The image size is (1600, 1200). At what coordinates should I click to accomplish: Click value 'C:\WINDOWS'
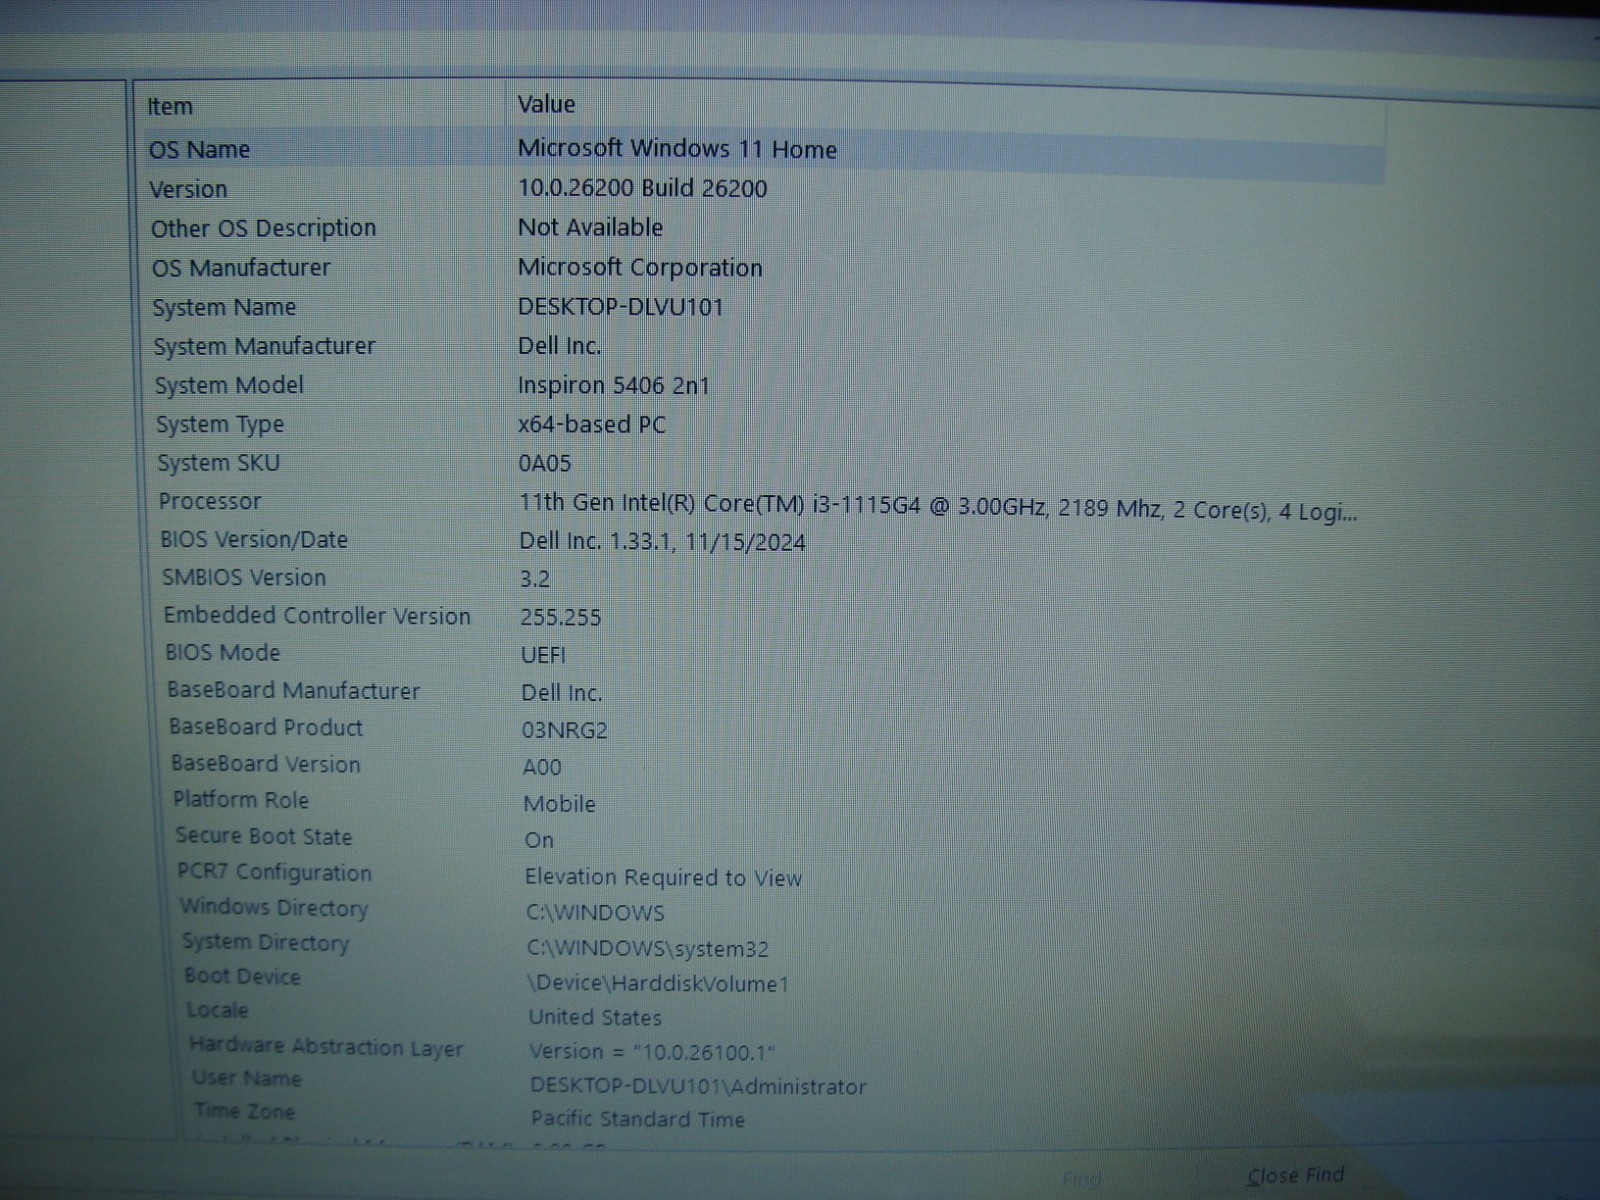[595, 912]
